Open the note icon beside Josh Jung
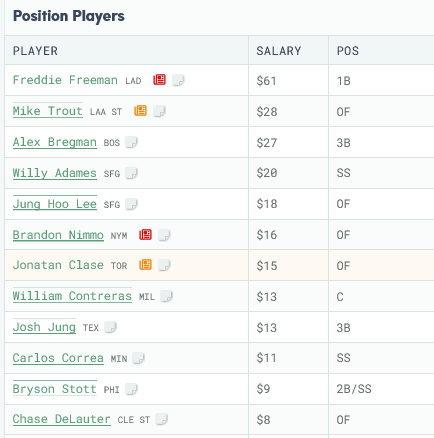434x438 pixels. tap(110, 327)
